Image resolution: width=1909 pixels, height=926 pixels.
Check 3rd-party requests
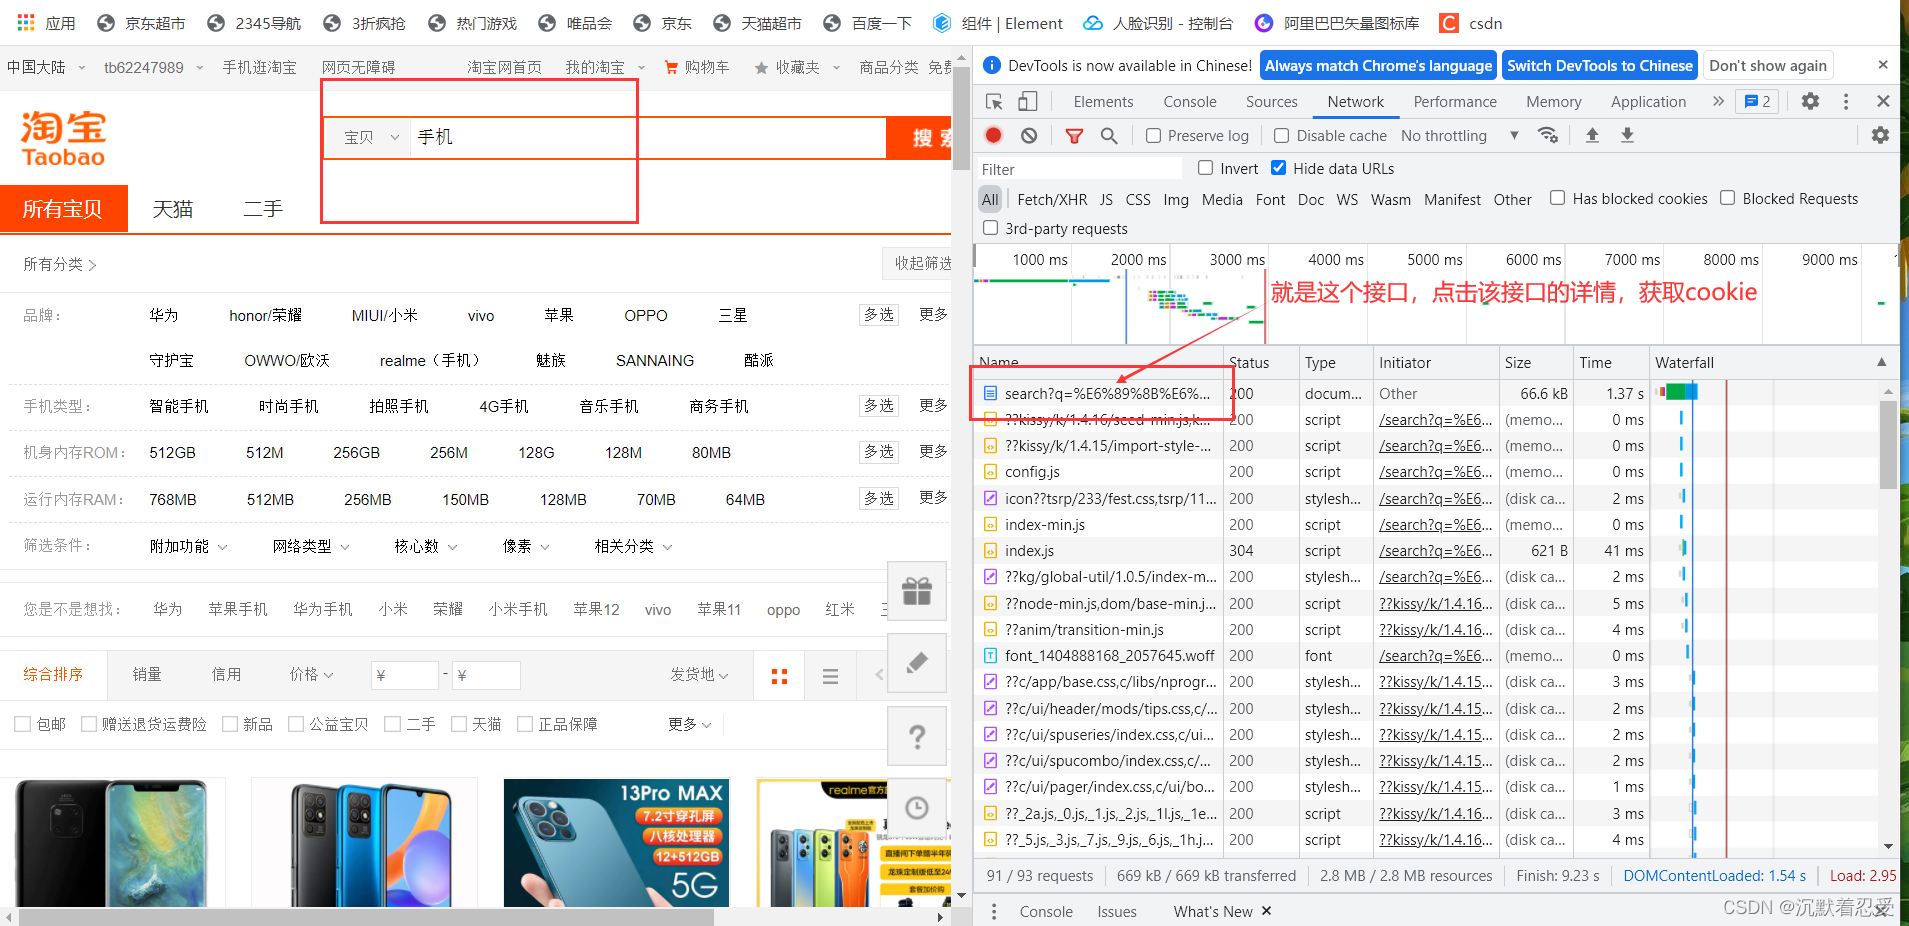[990, 228]
